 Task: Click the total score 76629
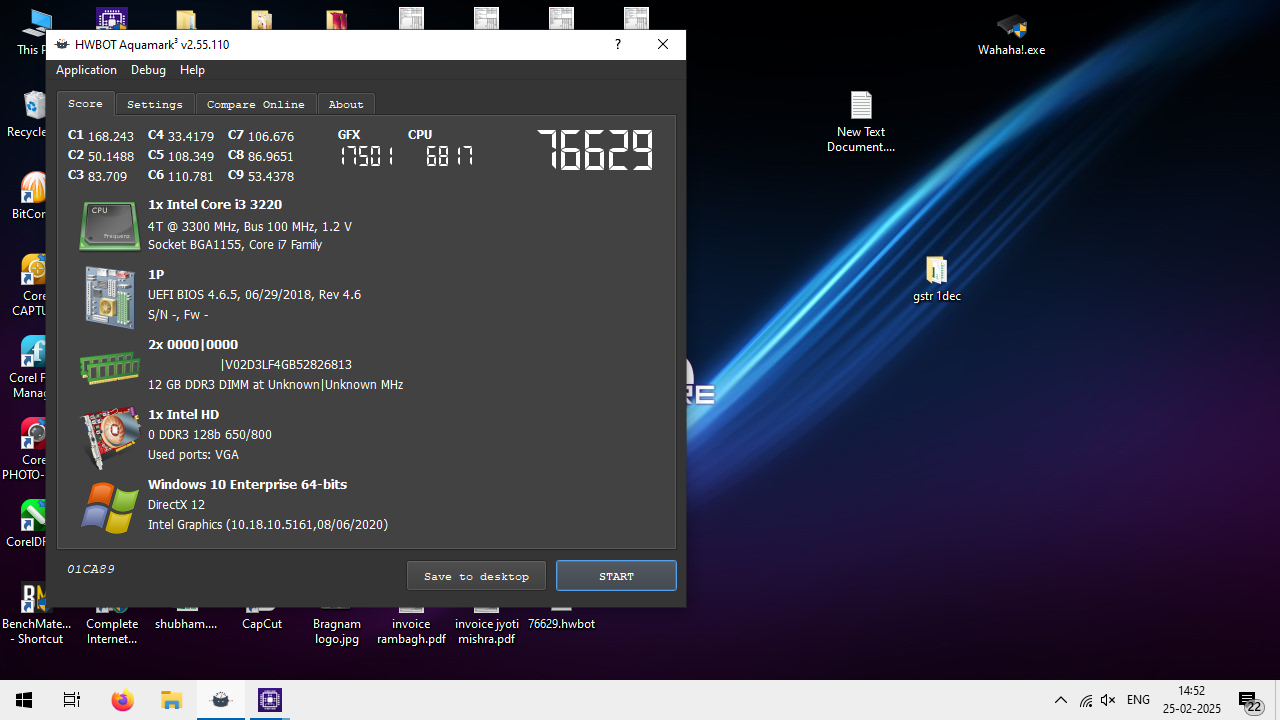tap(595, 151)
